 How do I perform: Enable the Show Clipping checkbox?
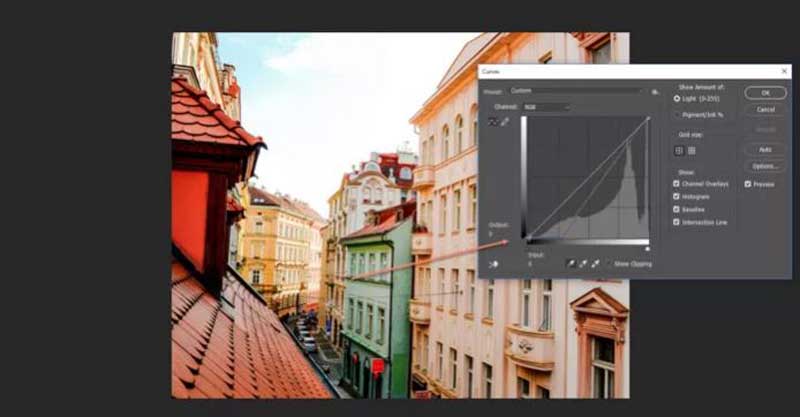tap(608, 263)
